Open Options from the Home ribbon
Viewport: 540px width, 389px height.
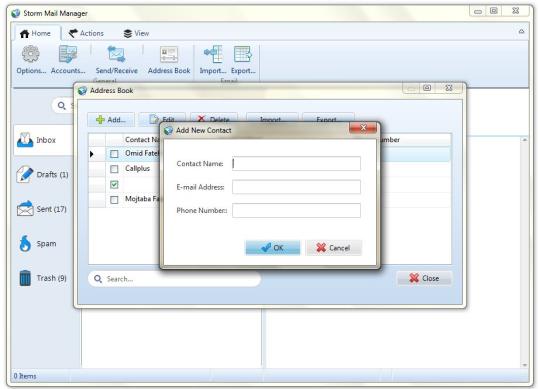31,60
